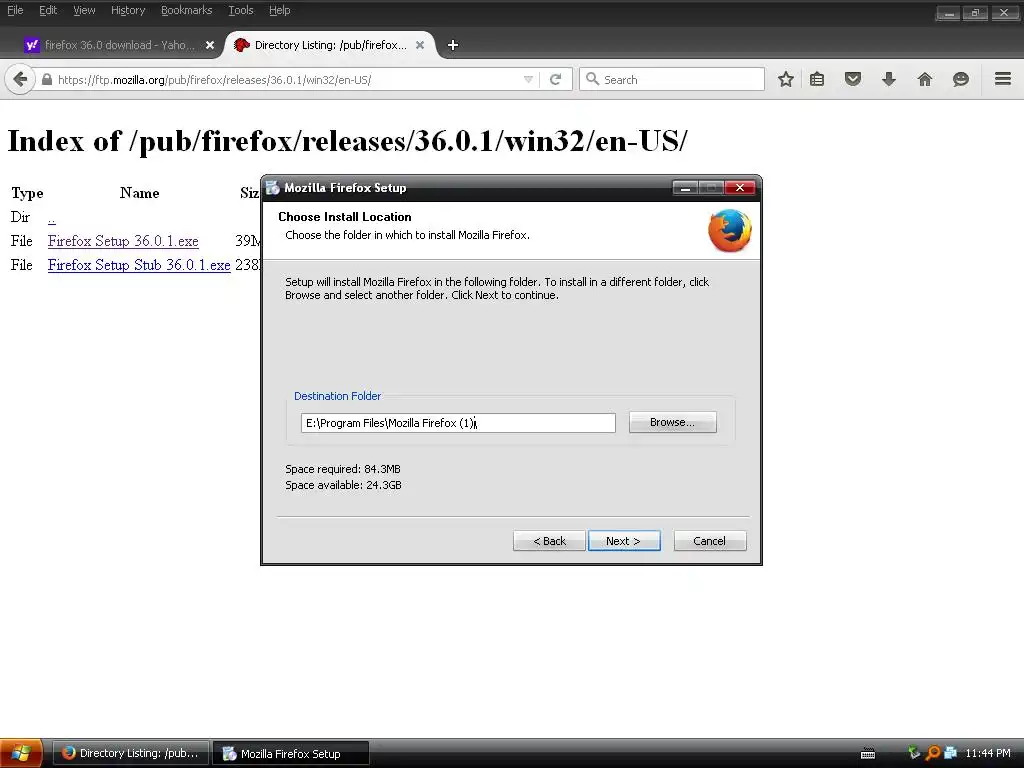Open the Edit menu

click(48, 10)
